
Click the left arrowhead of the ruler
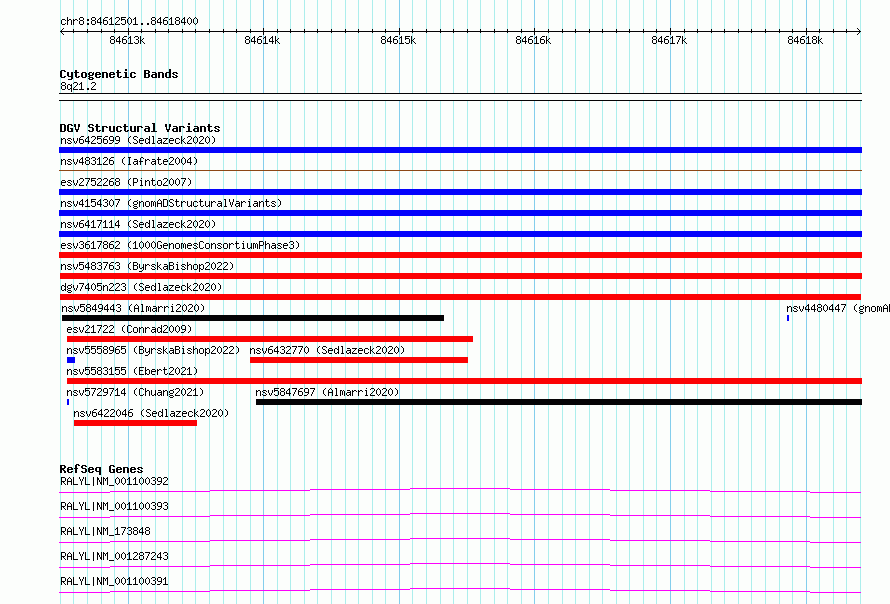[x=62, y=32]
